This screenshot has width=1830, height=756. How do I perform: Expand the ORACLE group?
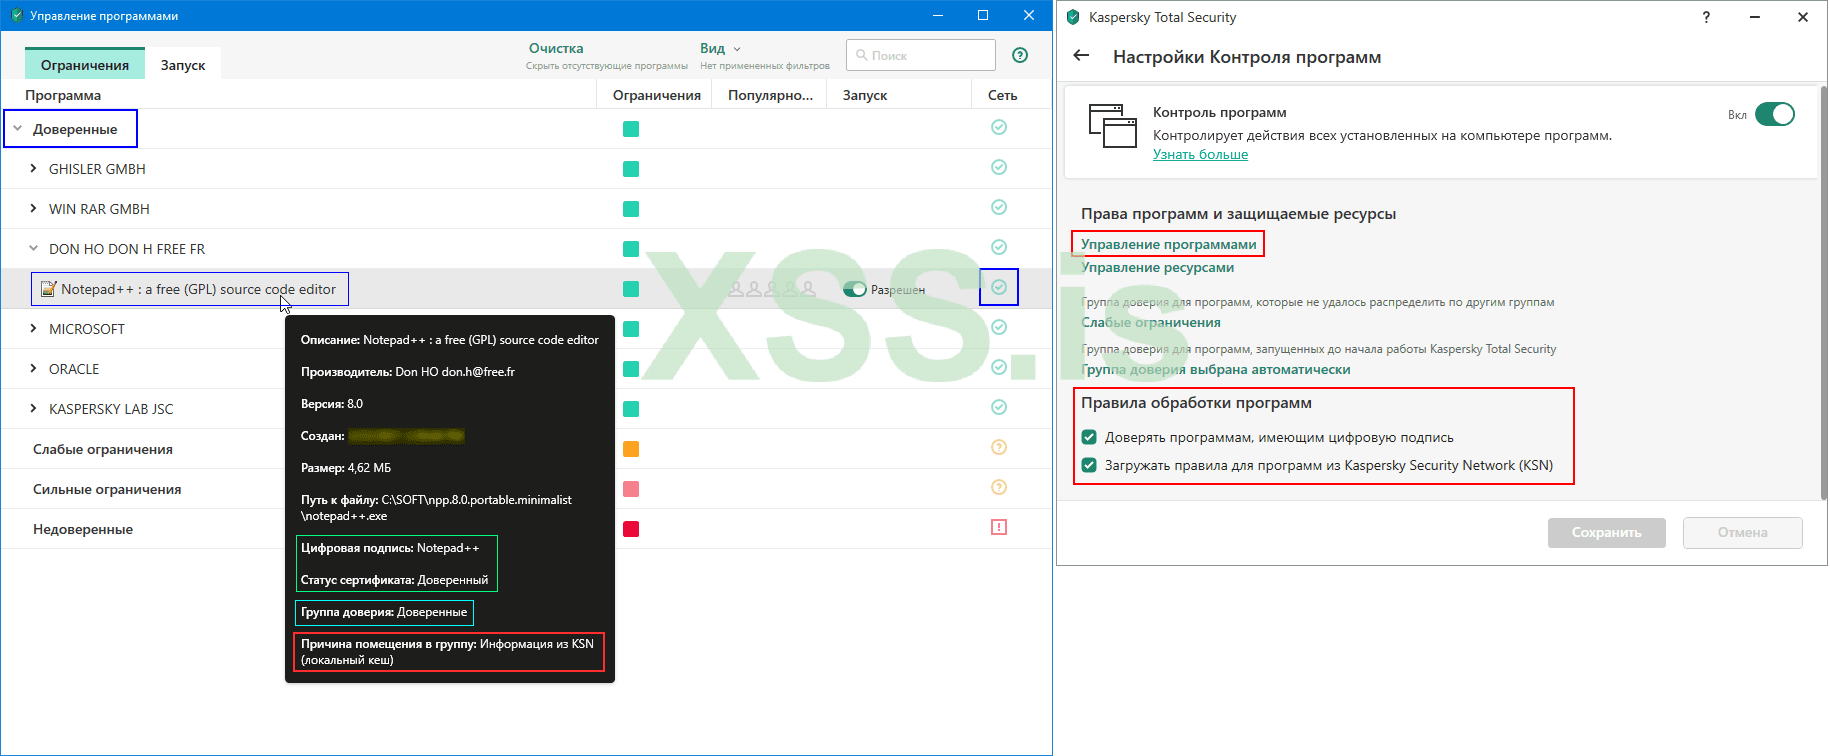(33, 369)
